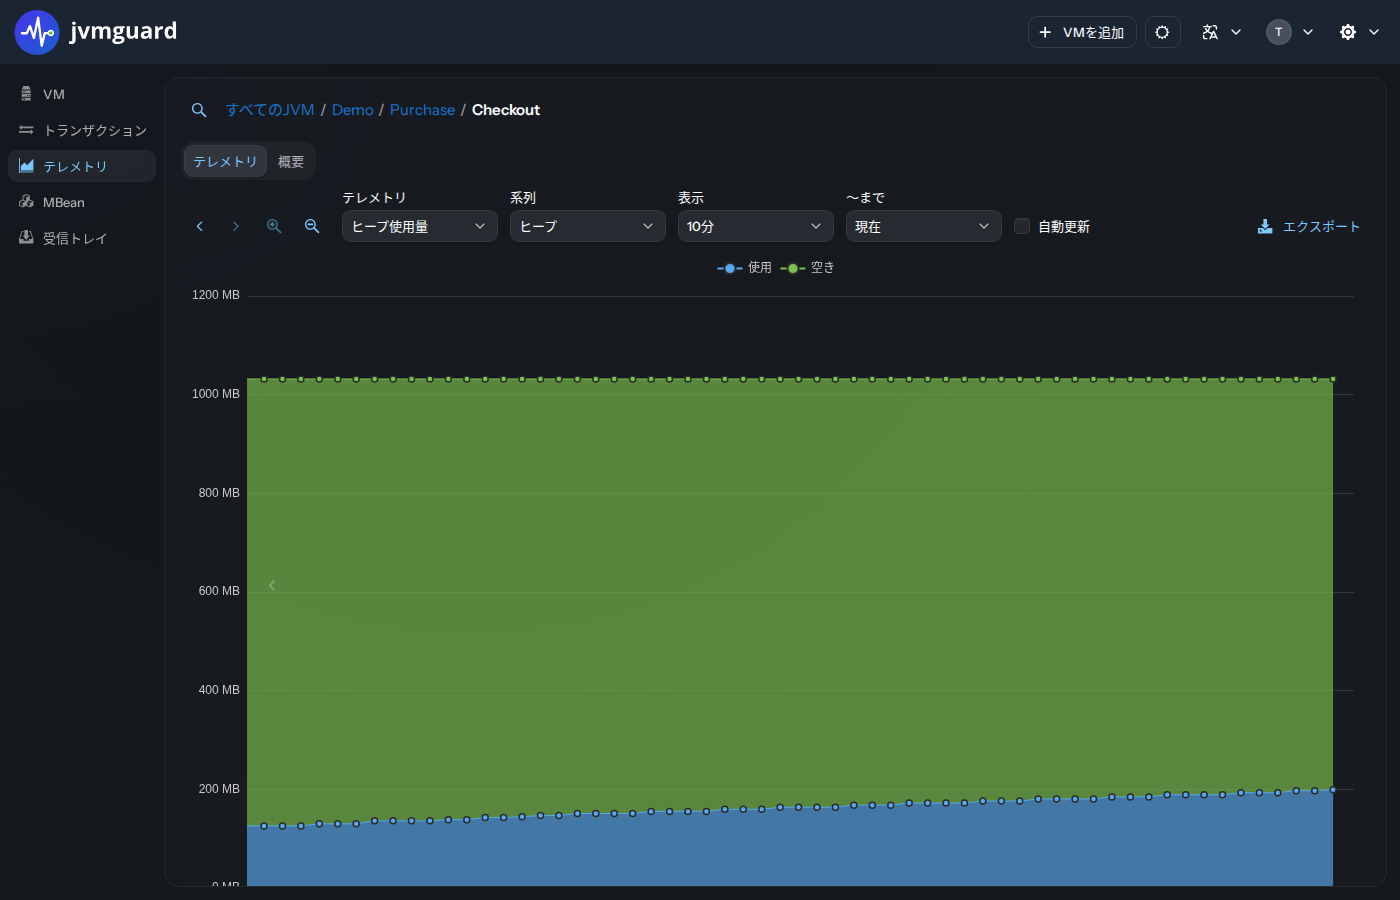Click the 800 MB axis label
This screenshot has height=900, width=1400.
click(219, 493)
